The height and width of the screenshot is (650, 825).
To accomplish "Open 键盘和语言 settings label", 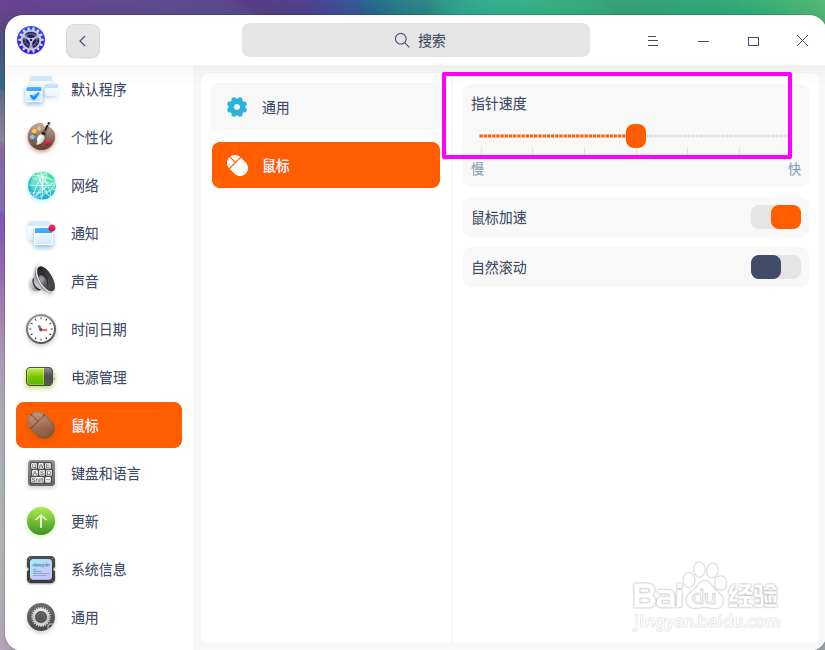I will pyautogui.click(x=106, y=474).
